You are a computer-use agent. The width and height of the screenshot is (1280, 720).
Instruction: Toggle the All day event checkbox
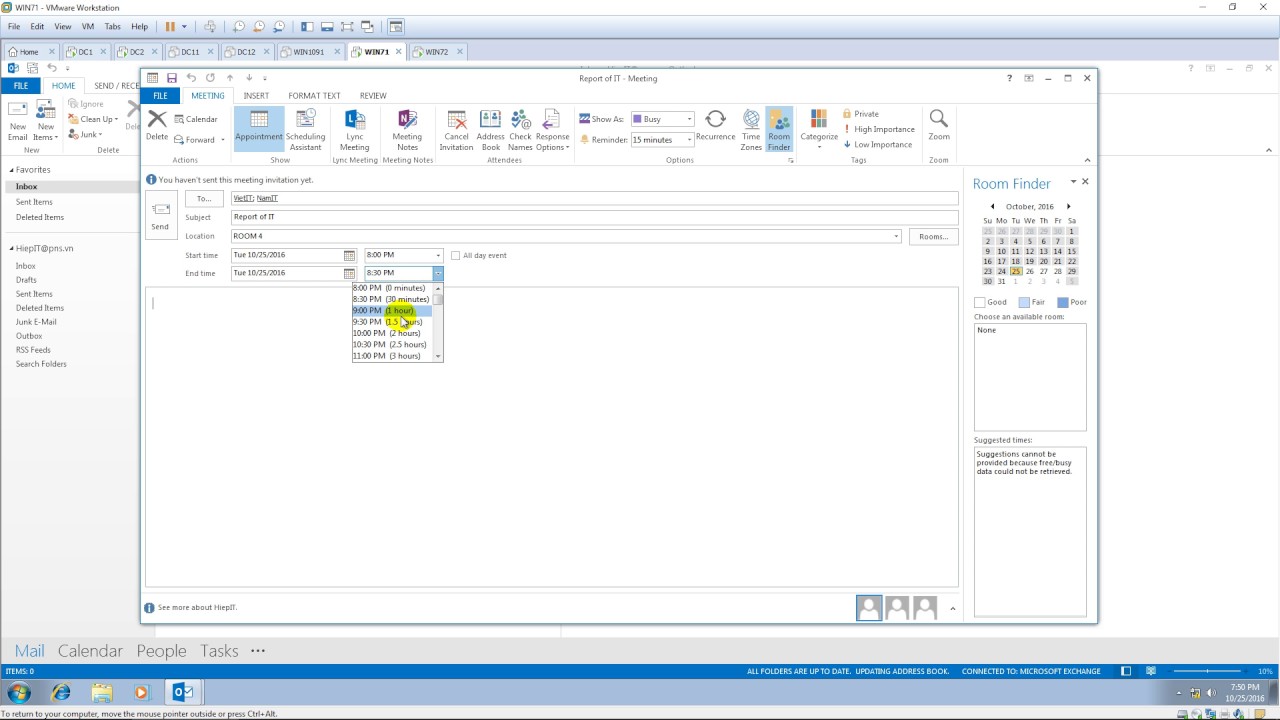[x=456, y=256]
